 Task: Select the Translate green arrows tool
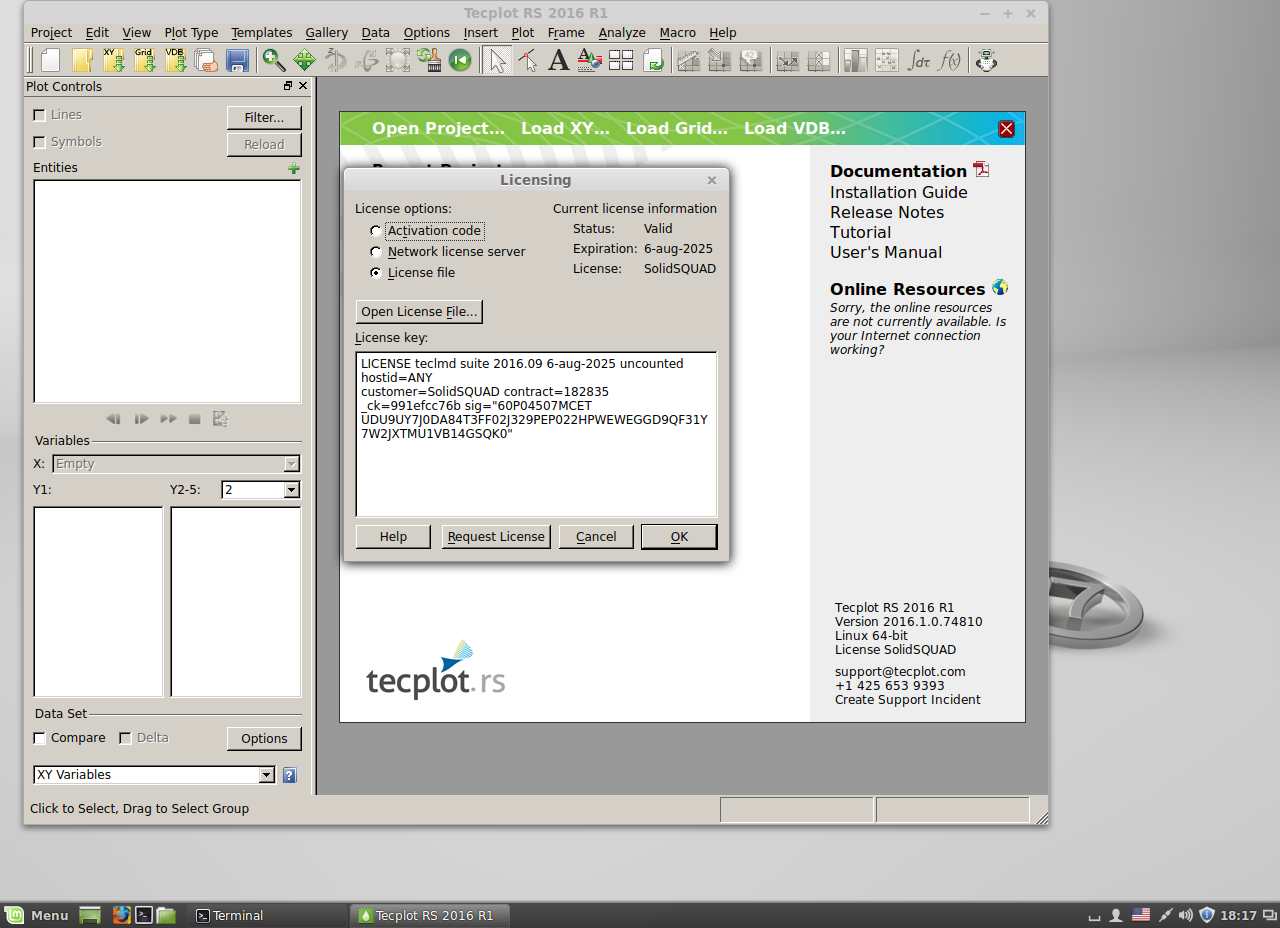(x=304, y=60)
